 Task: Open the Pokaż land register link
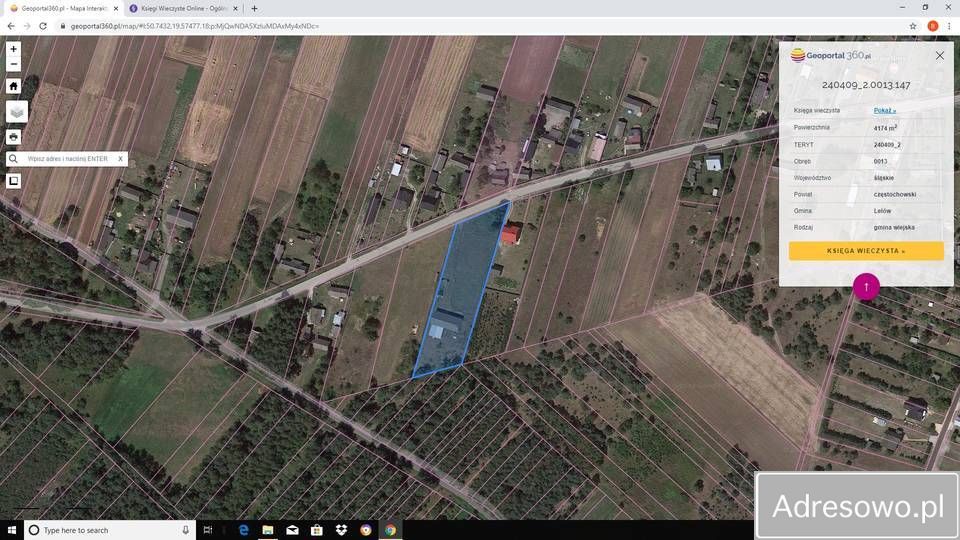[x=884, y=110]
